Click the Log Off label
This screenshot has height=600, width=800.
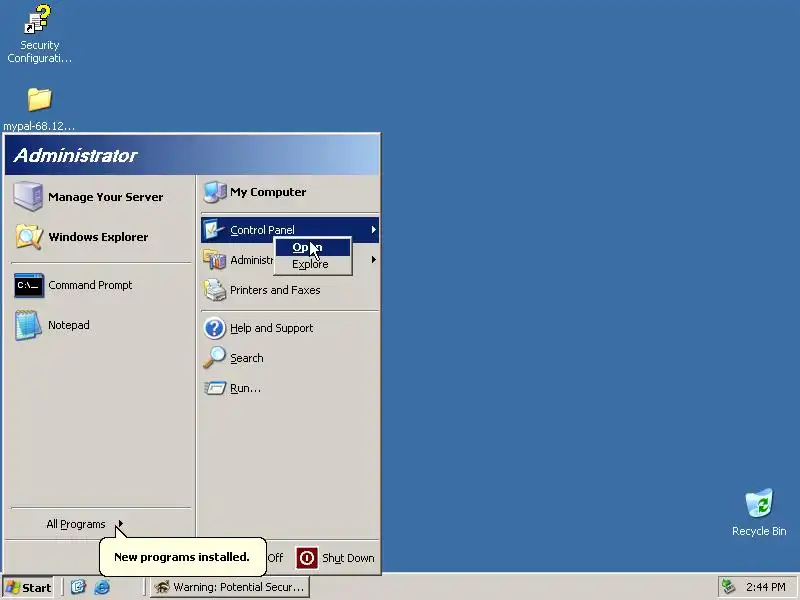(x=275, y=558)
